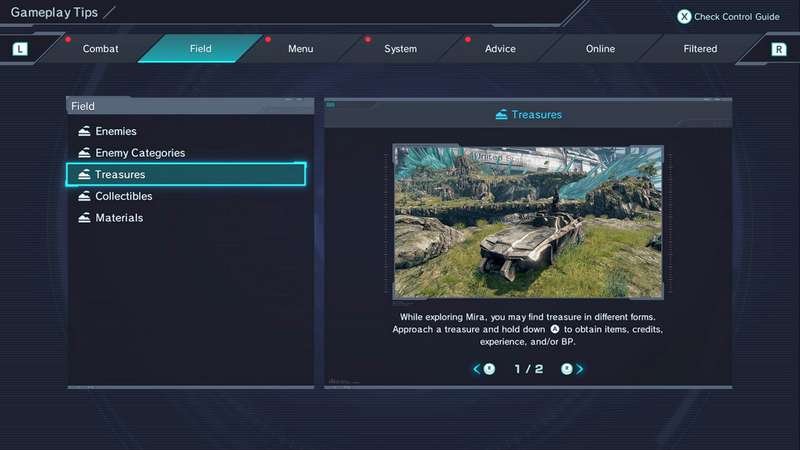Click the red notification dot beside Combat
Image resolution: width=800 pixels, height=450 pixels.
coord(67,40)
